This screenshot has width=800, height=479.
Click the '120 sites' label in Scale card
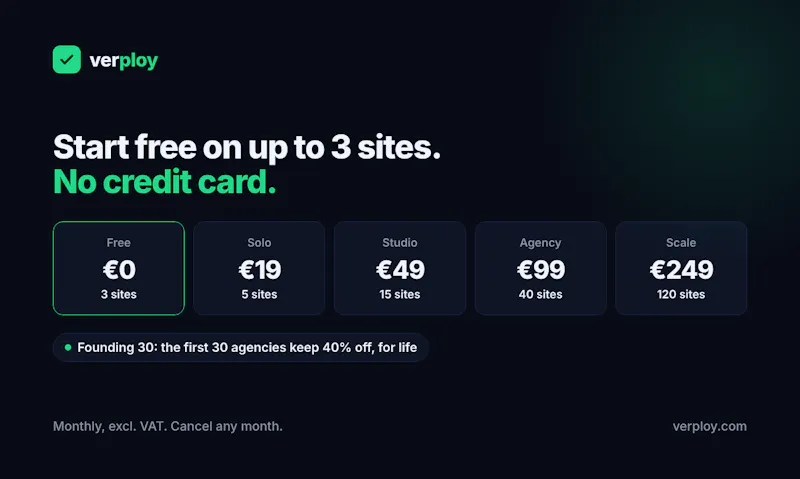click(681, 294)
